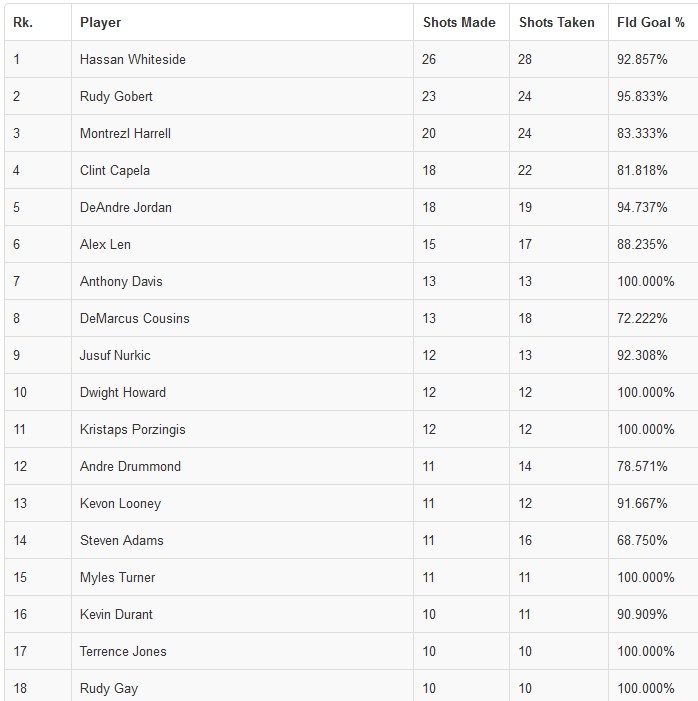The width and height of the screenshot is (698, 701).
Task: Select Anthony Davis in the table
Action: coord(121,281)
